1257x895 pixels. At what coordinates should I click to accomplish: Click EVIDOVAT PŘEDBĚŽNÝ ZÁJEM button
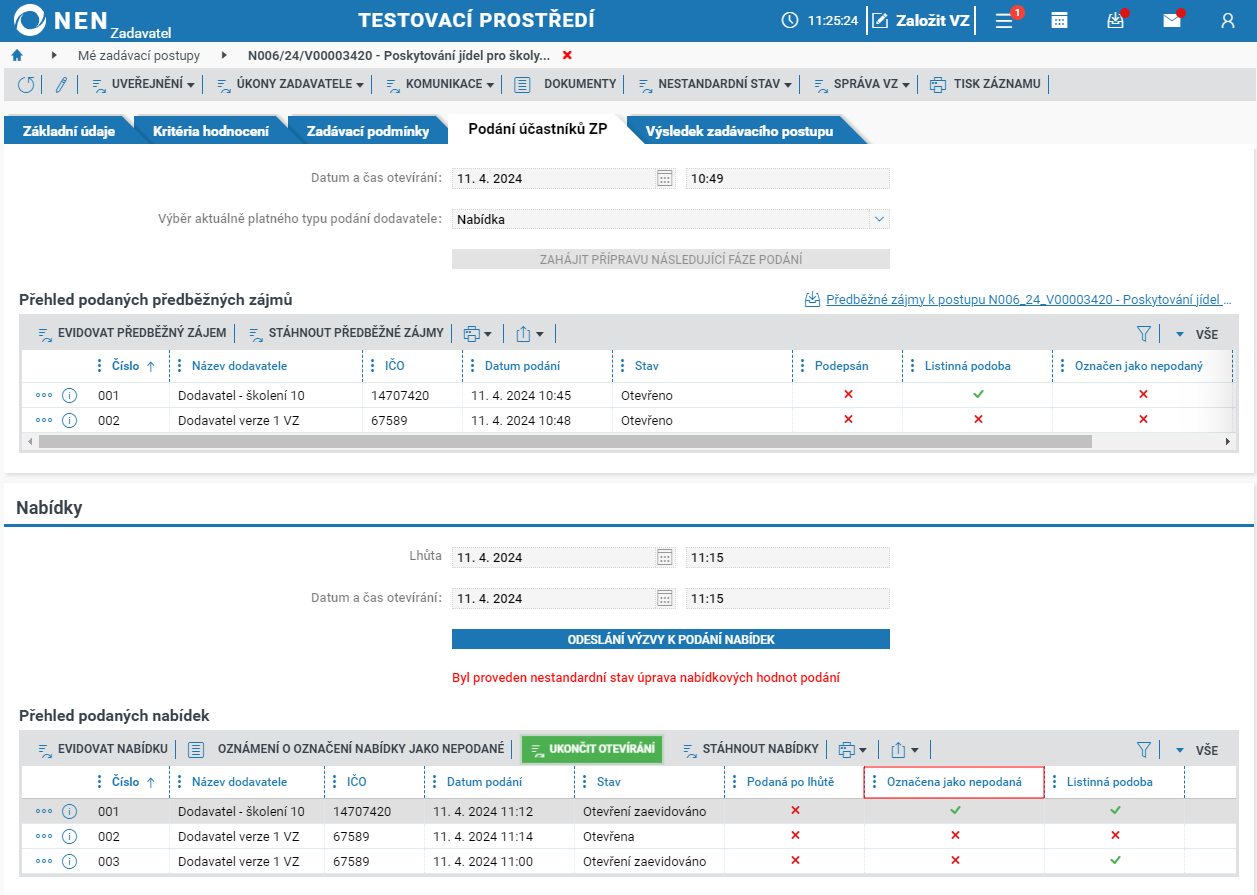click(132, 334)
